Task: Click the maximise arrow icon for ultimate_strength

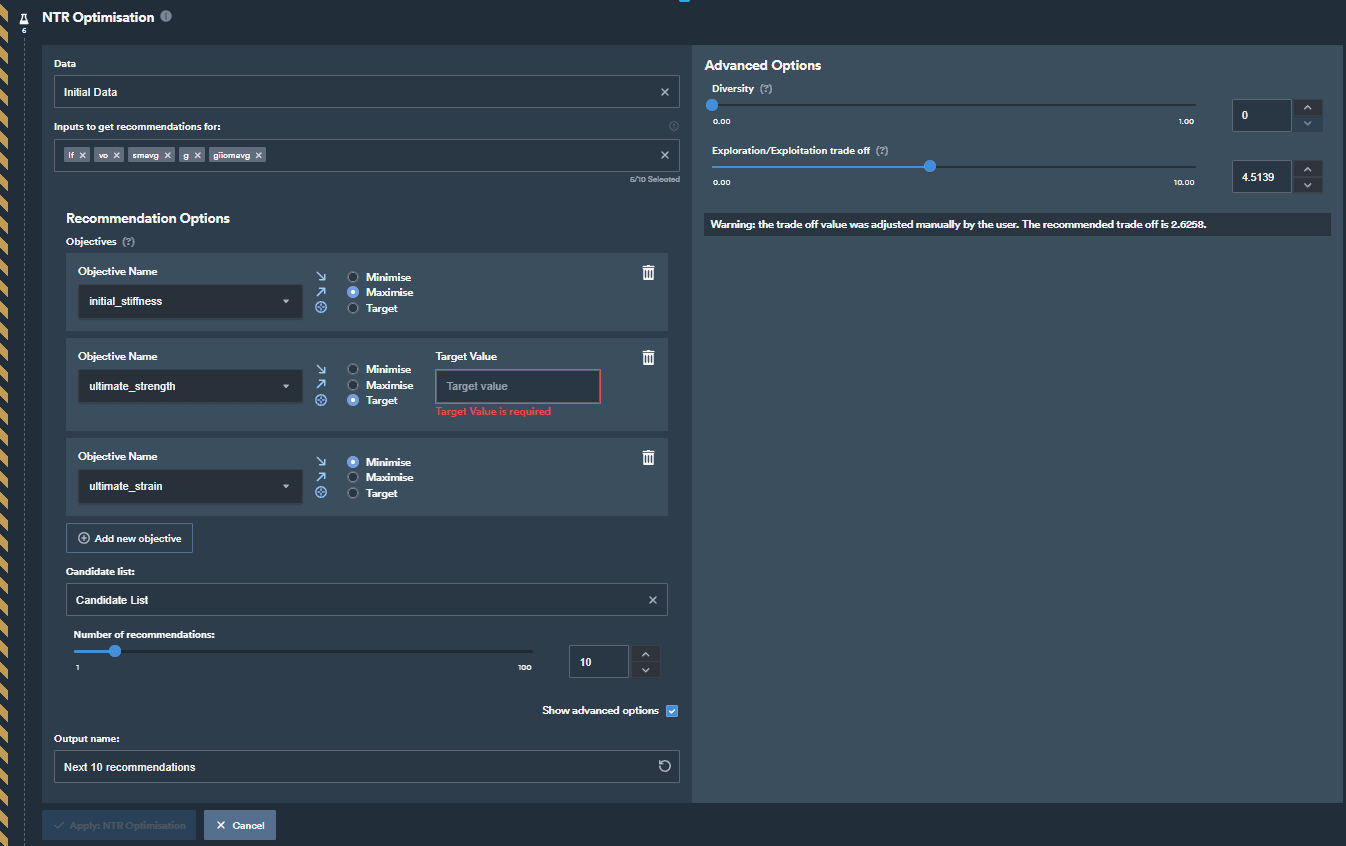Action: click(321, 384)
